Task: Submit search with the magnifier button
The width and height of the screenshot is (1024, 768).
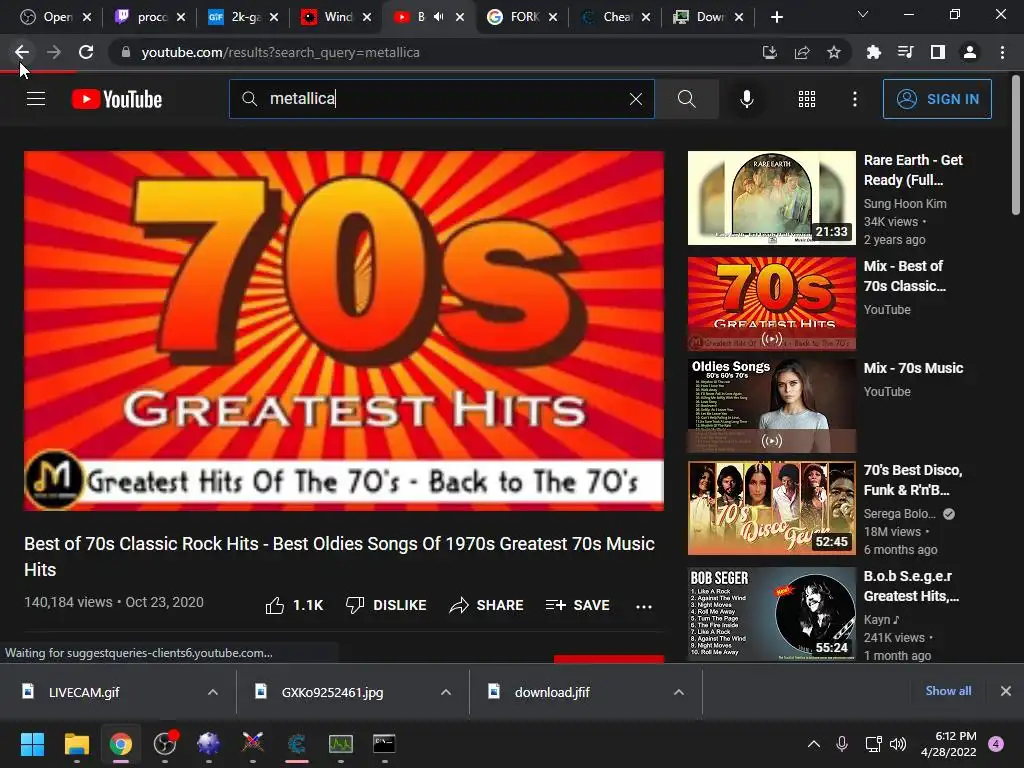Action: click(686, 99)
